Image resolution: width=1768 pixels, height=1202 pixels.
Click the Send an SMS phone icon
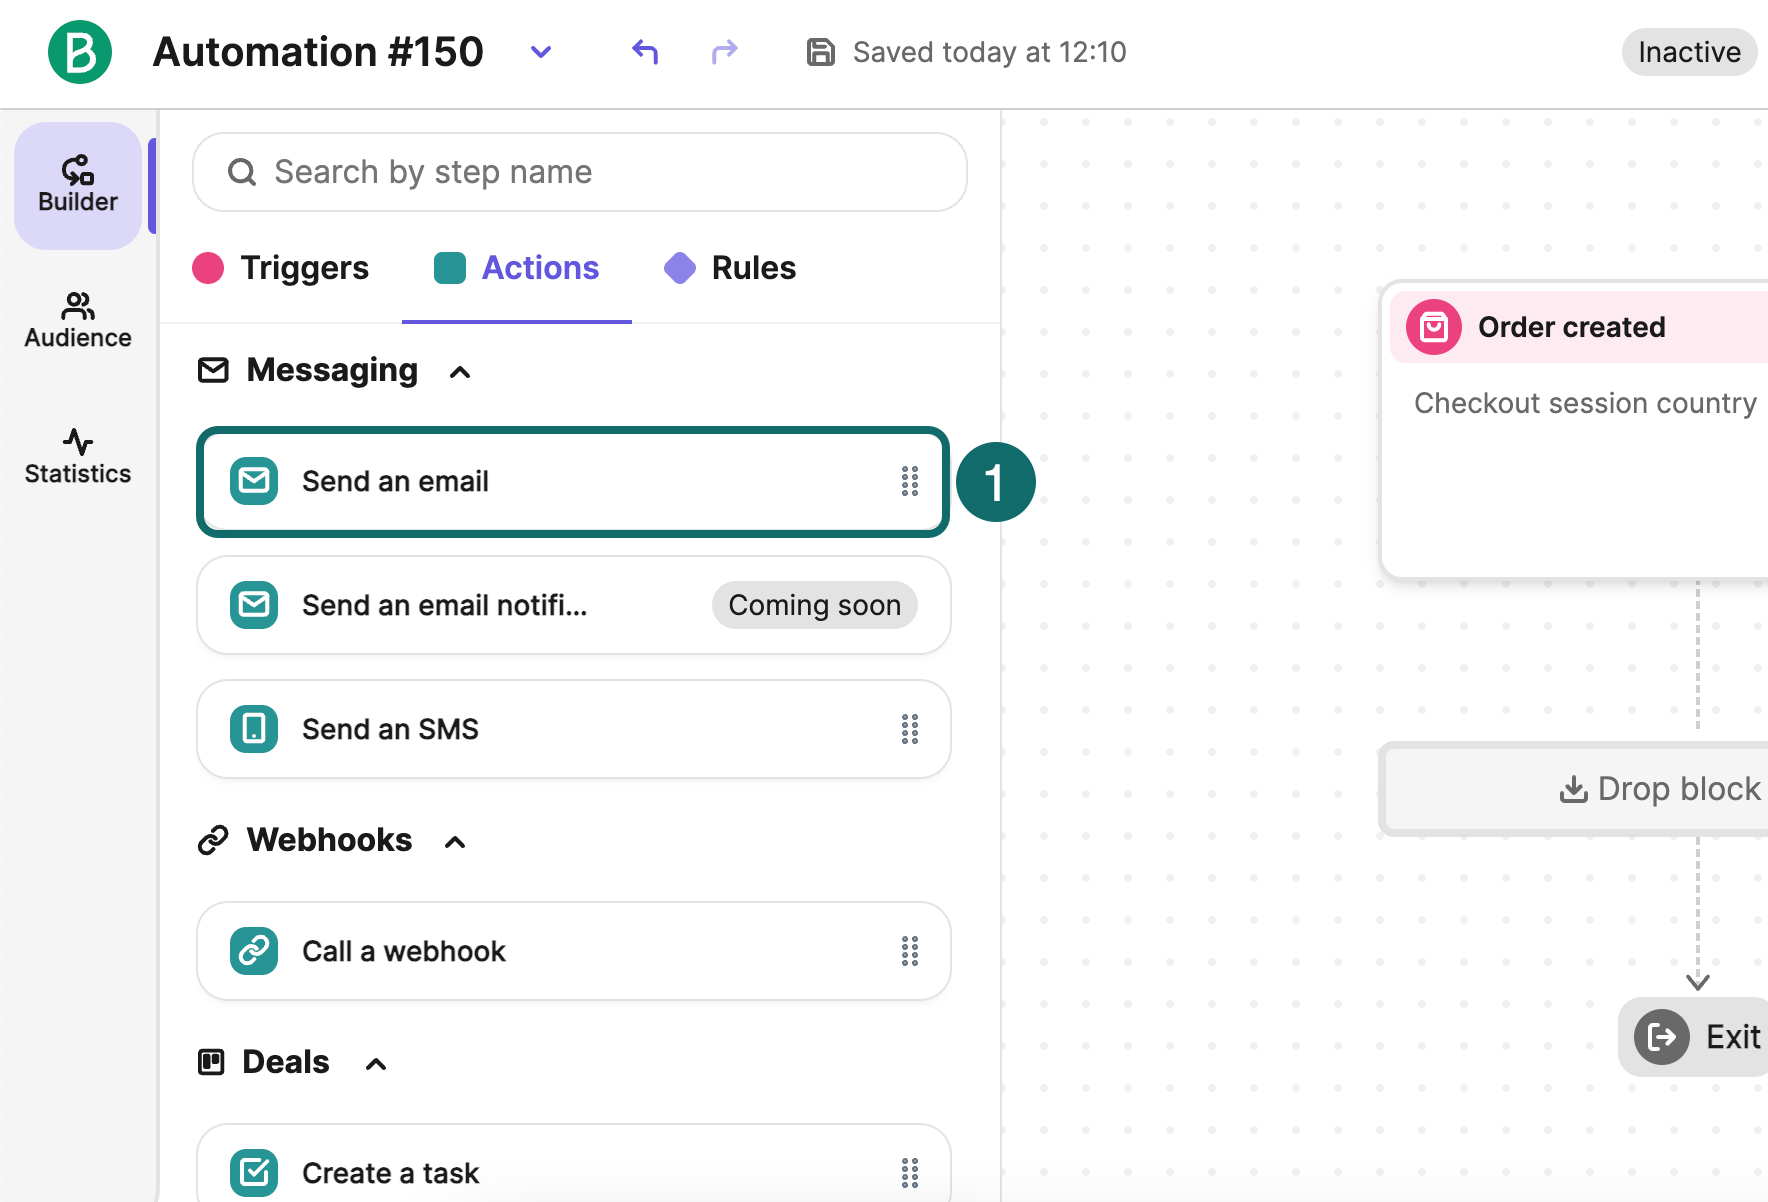pyautogui.click(x=254, y=729)
